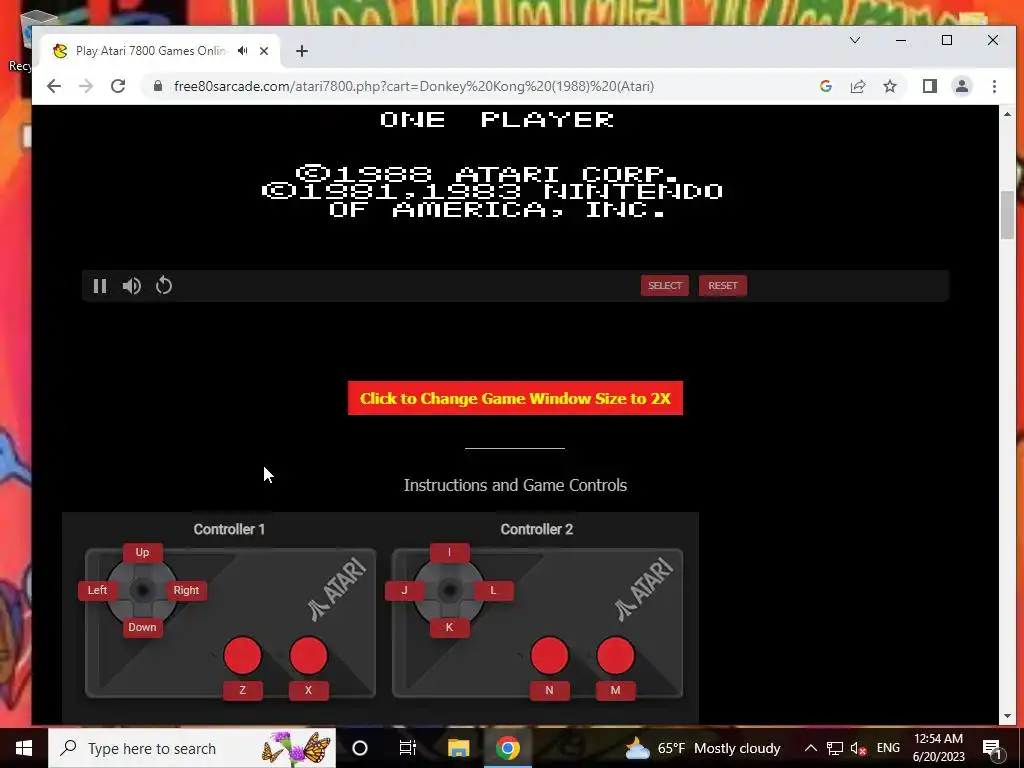Screen dimensions: 1024x768
Task: Click the scrollbar up arrow
Action: 1008,113
